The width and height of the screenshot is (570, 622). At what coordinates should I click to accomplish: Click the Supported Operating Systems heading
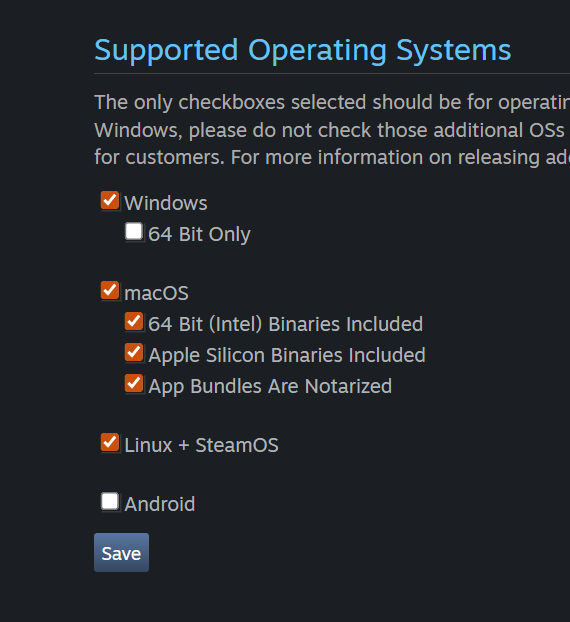tap(303, 50)
